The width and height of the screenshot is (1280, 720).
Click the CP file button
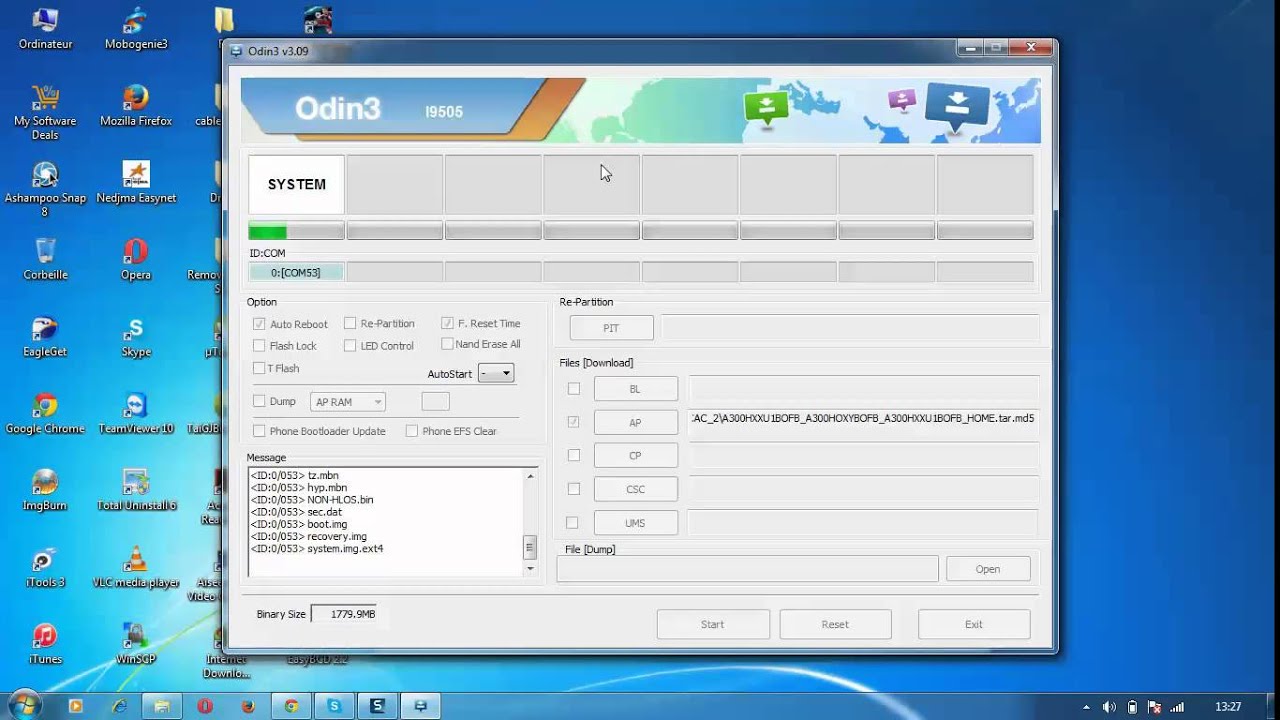(x=635, y=456)
